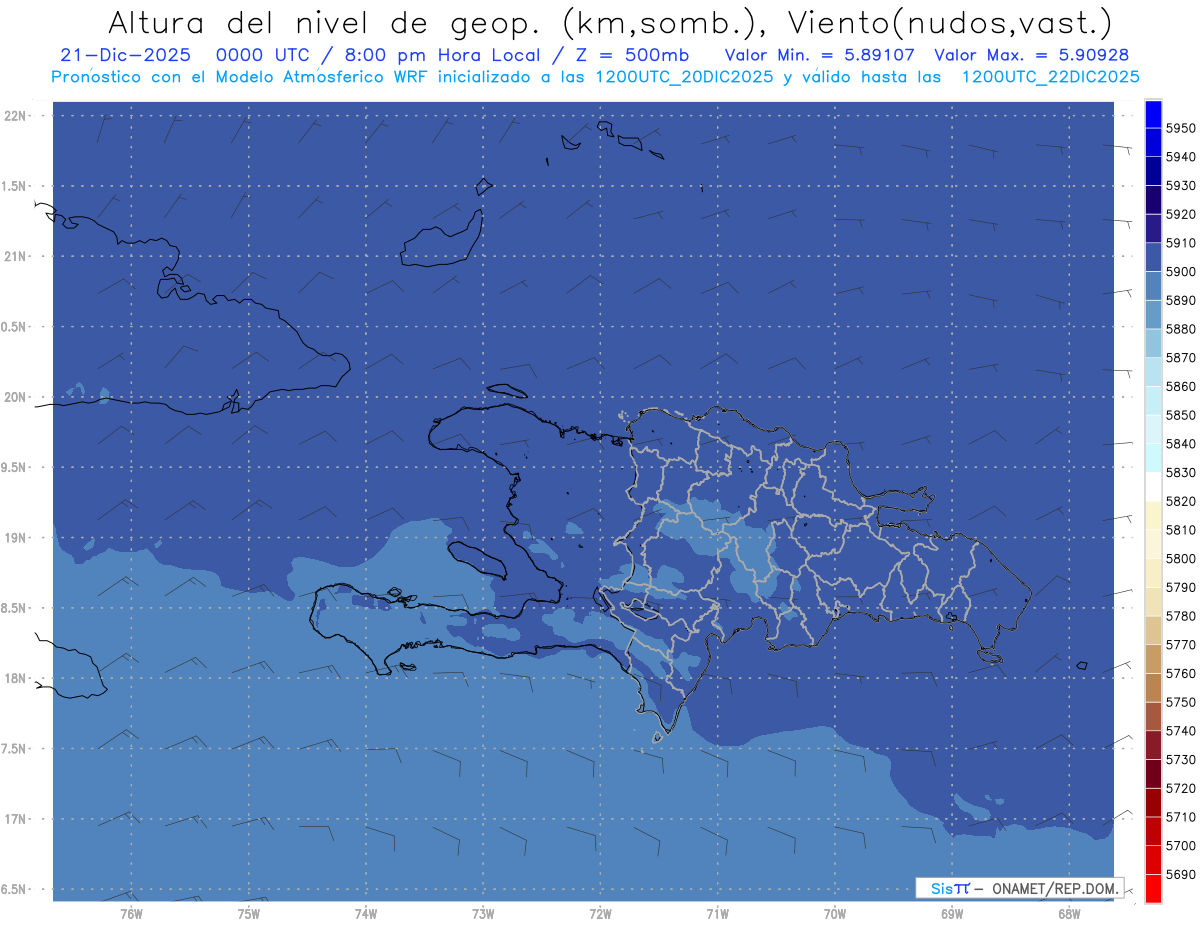This screenshot has width=1200, height=927.
Task: Click the 22N latitude label
Action: point(16,115)
